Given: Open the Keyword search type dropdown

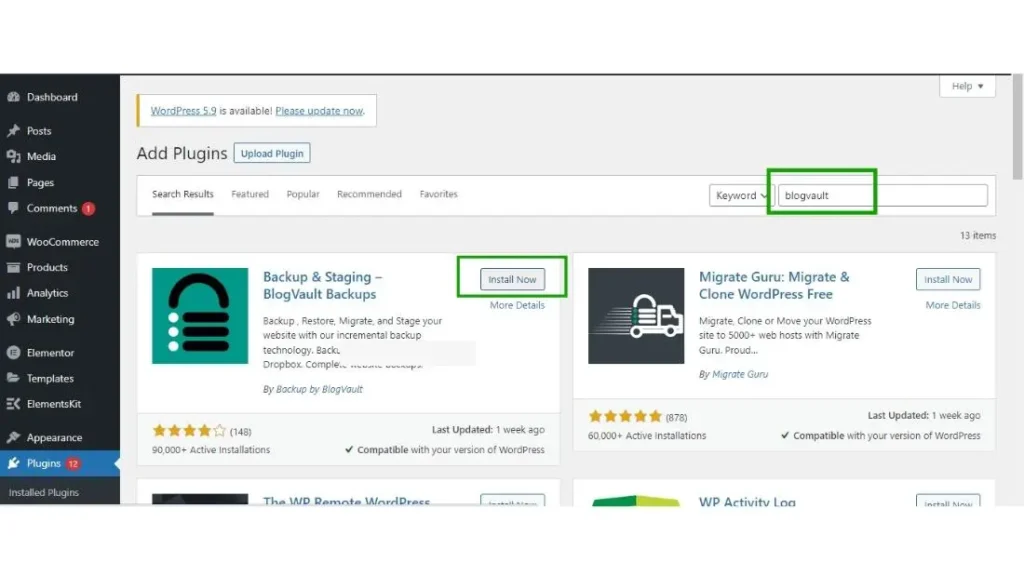Looking at the screenshot, I should coord(741,195).
